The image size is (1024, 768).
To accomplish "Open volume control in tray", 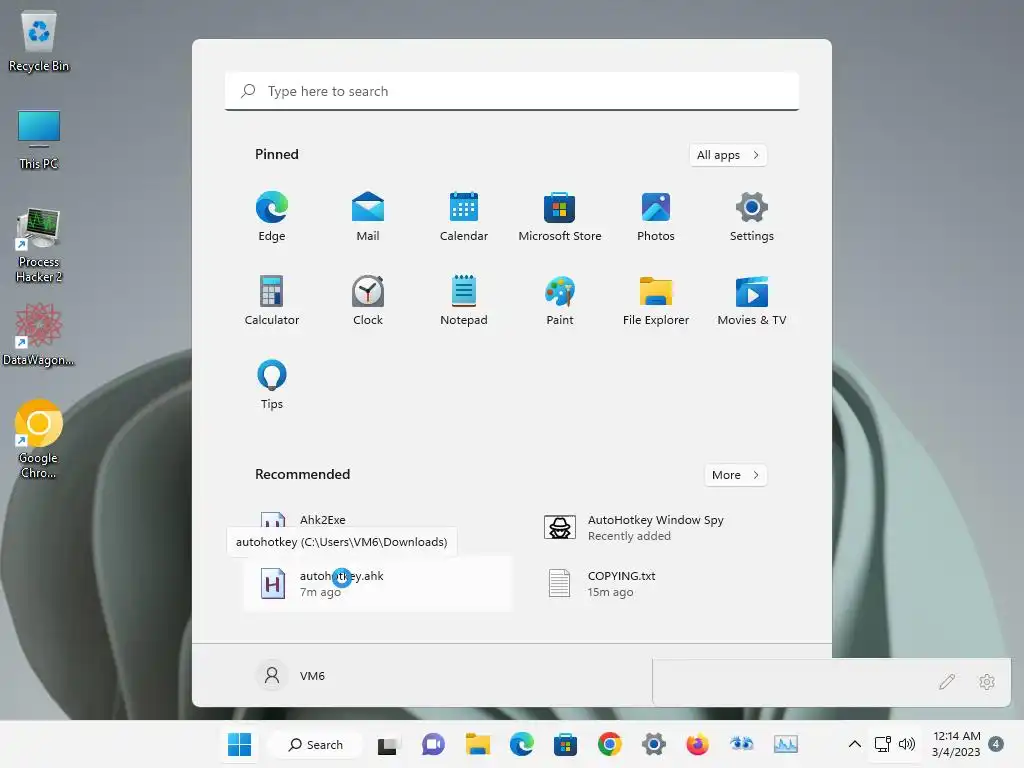I will click(906, 744).
